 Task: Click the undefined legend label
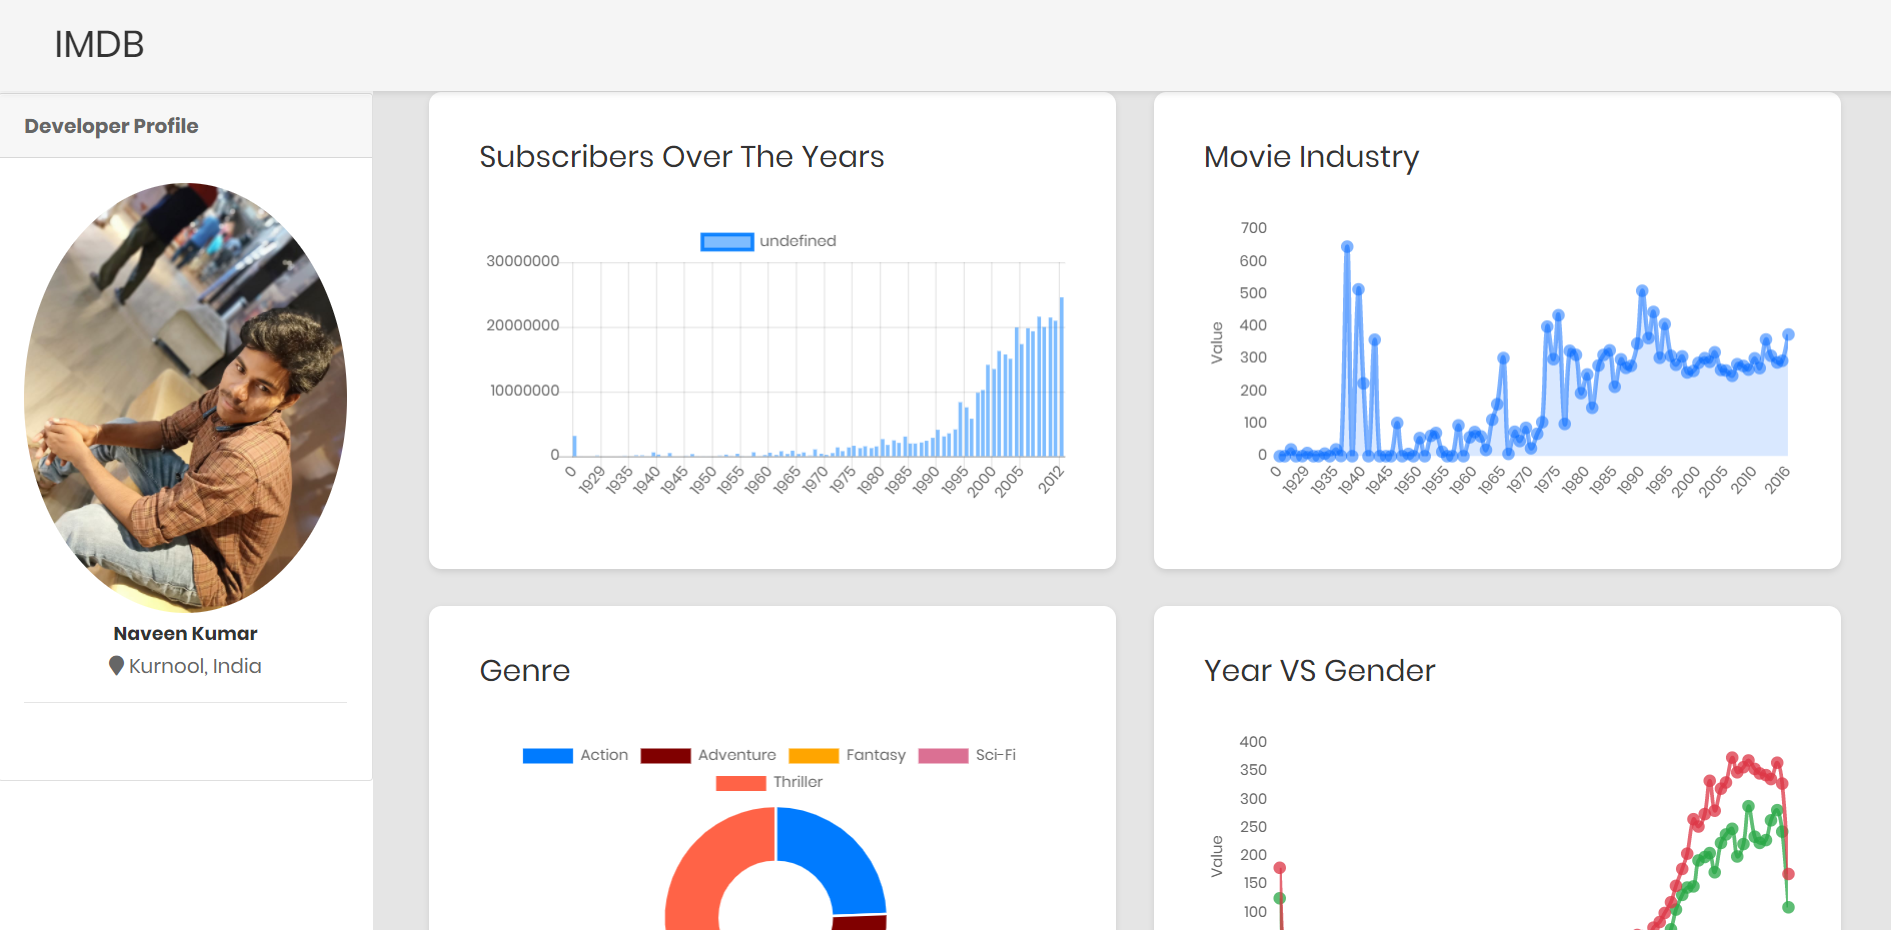pos(797,241)
